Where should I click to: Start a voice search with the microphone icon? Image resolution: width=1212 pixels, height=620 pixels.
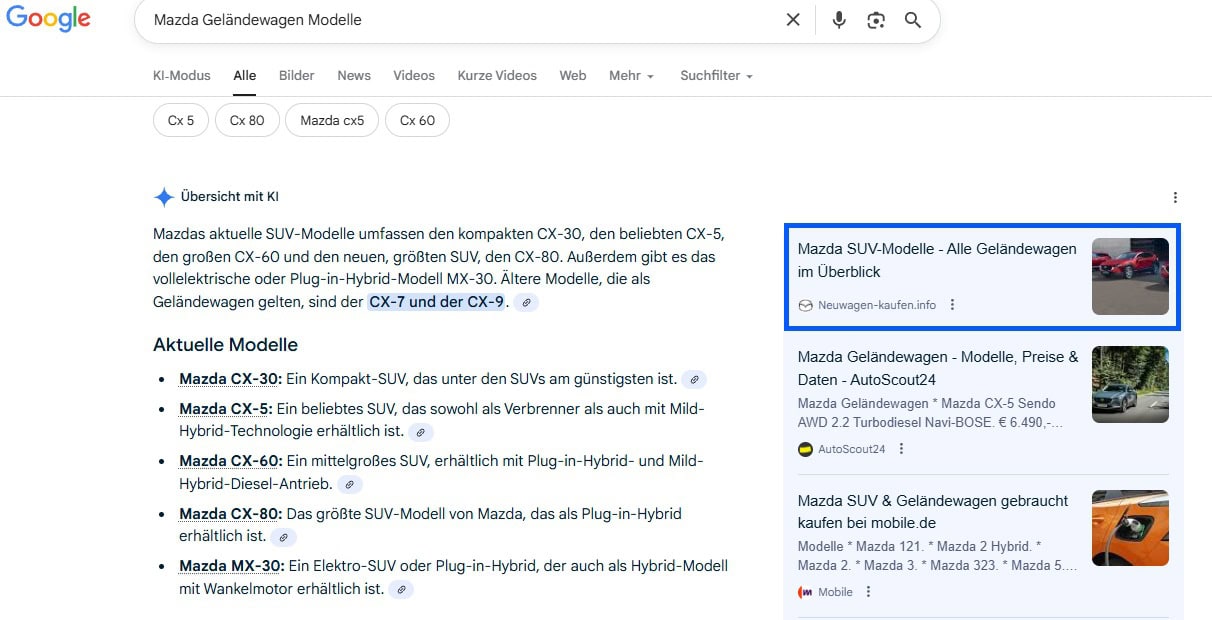838,19
